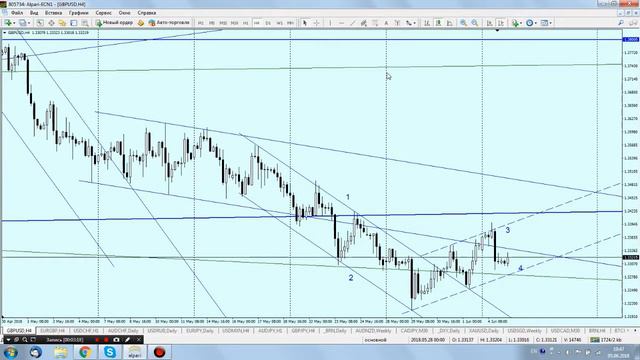640x360 pixels.
Task: Select the crosshair tool
Action: (x=316, y=23)
